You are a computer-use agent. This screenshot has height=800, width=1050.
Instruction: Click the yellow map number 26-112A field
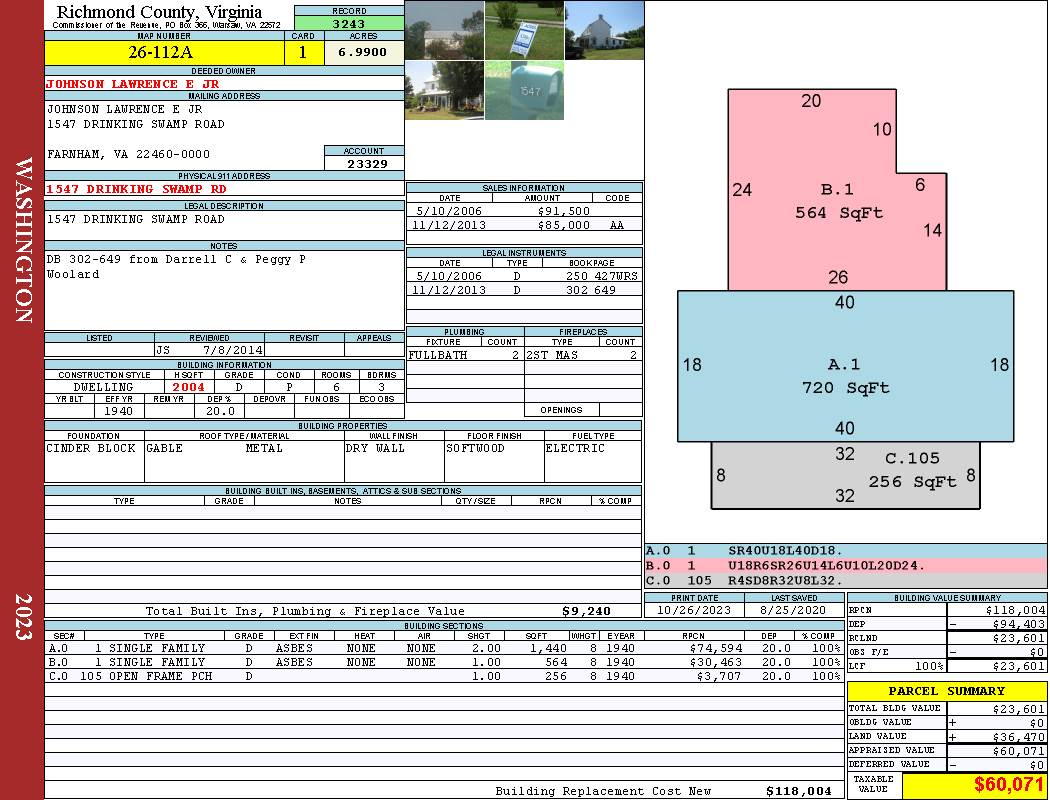point(164,52)
